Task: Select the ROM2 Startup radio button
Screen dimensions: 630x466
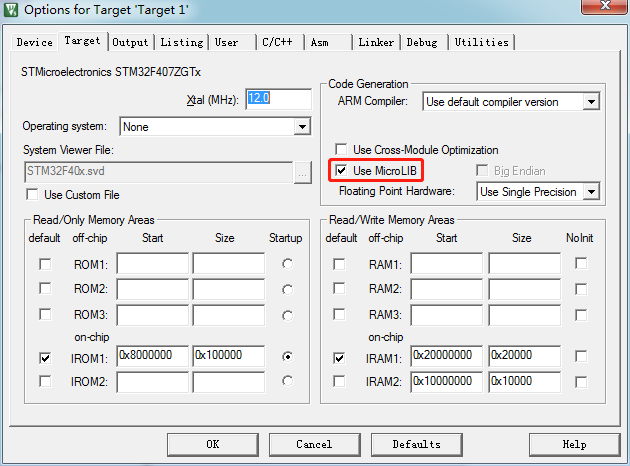Action: [287, 290]
